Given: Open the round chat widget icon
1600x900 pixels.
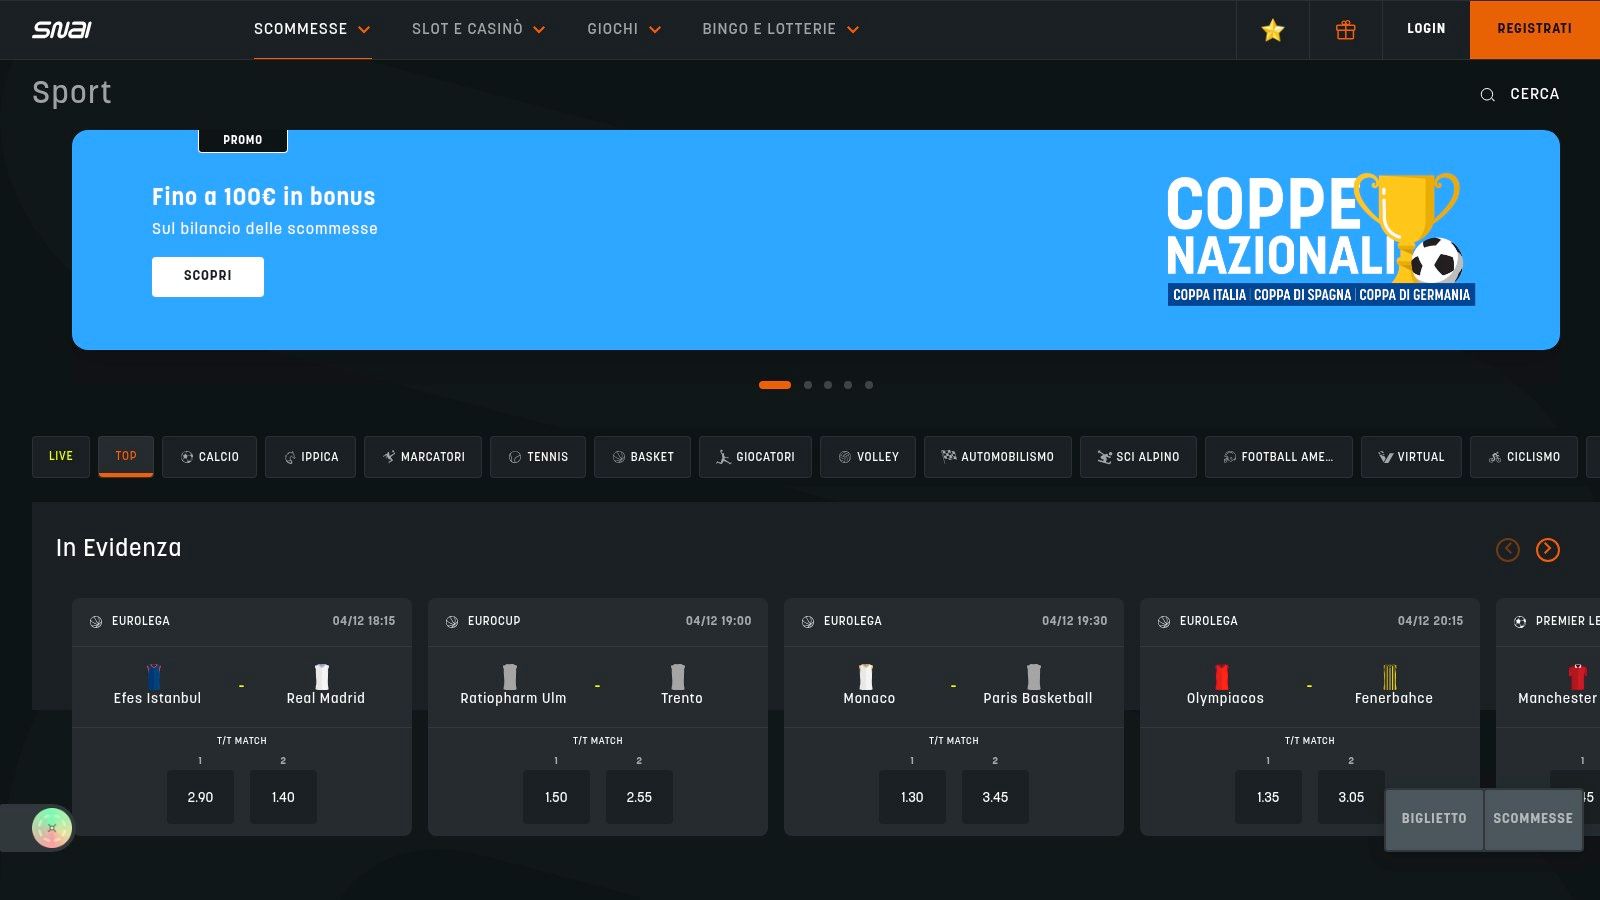Looking at the screenshot, I should (52, 828).
